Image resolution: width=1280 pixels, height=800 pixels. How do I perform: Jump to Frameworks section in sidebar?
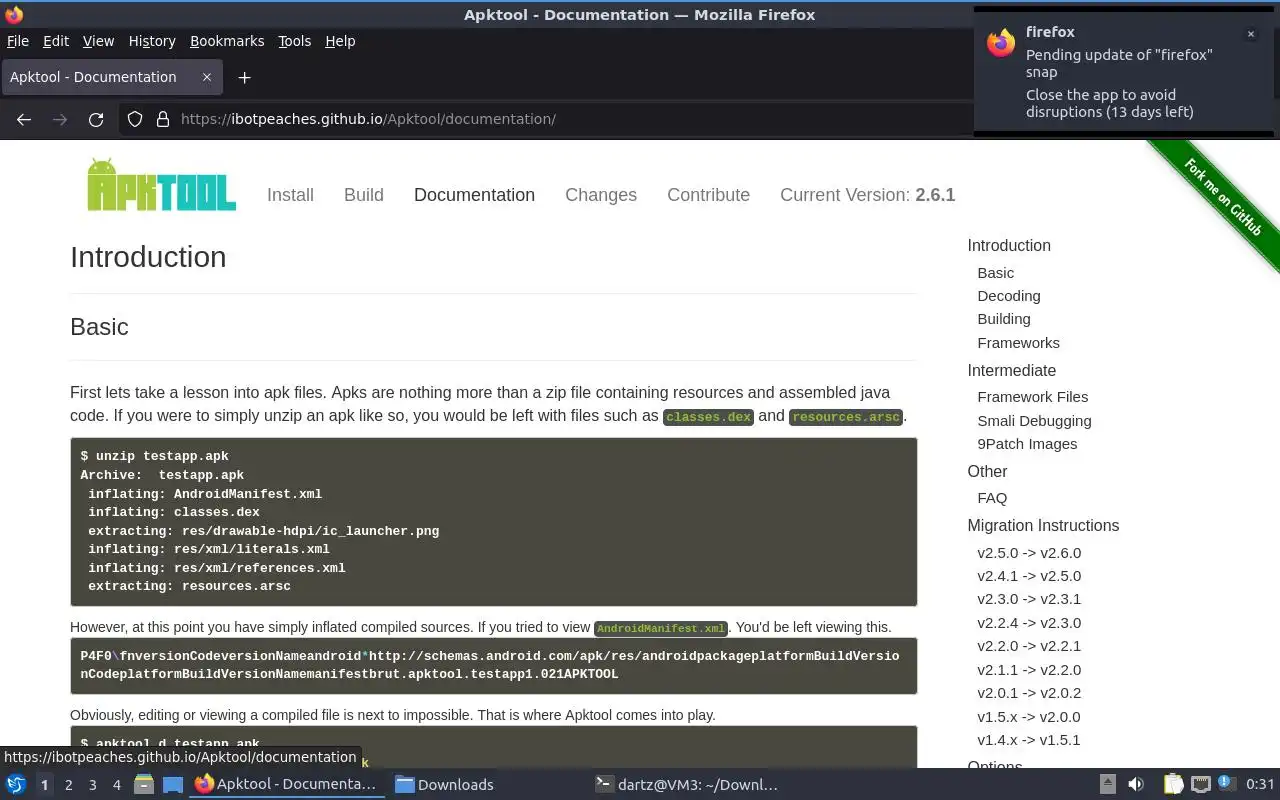tap(1018, 343)
